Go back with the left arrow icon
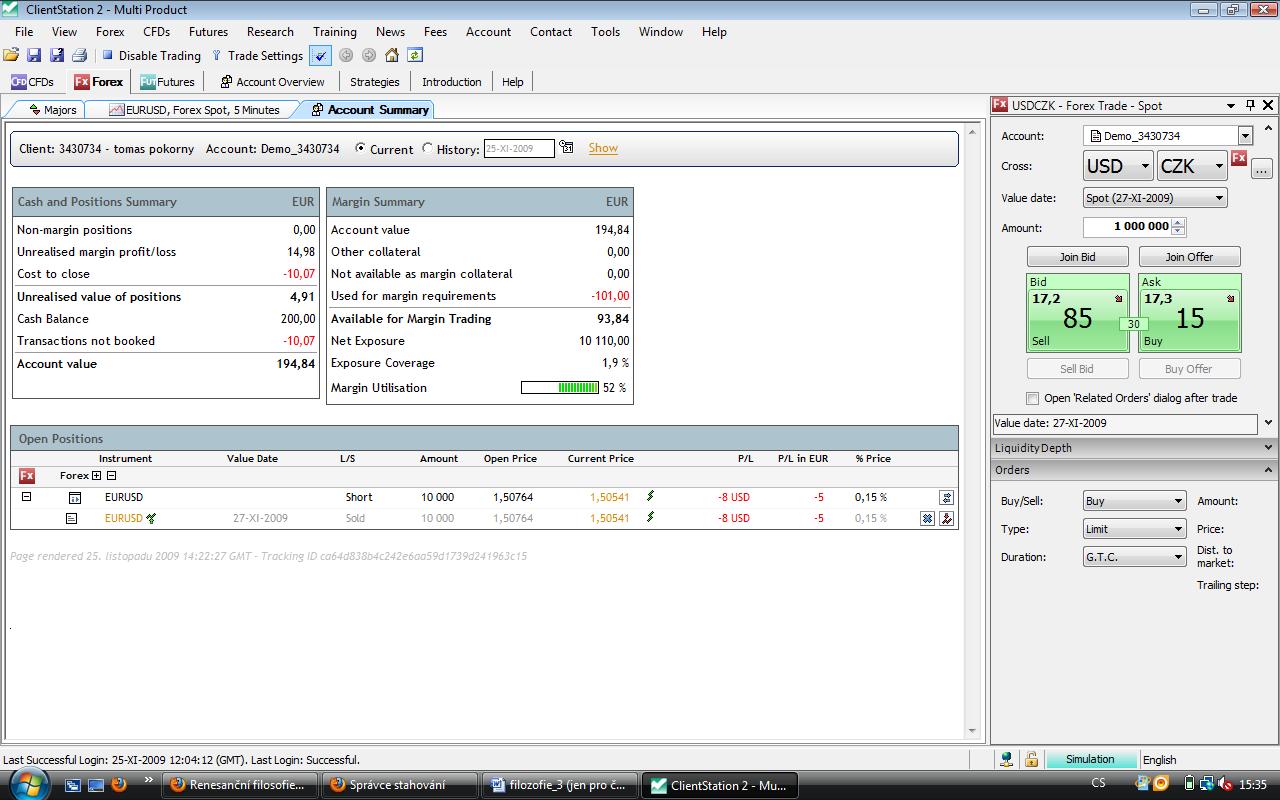The image size is (1280, 800). 346,55
